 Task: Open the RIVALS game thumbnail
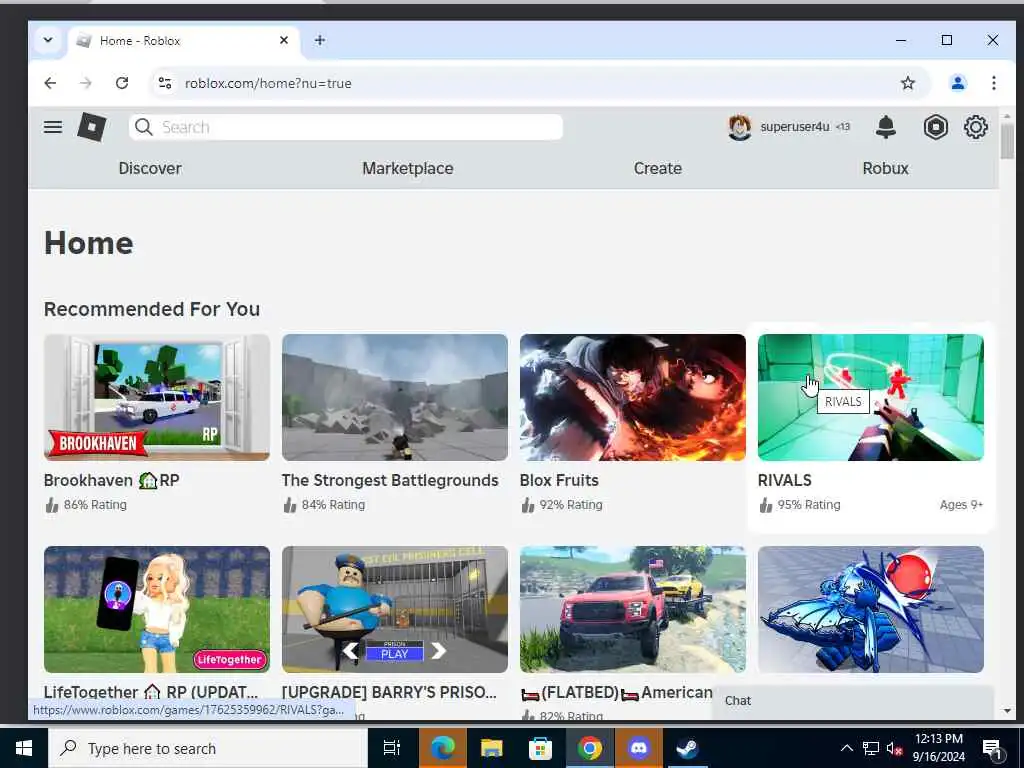click(871, 397)
